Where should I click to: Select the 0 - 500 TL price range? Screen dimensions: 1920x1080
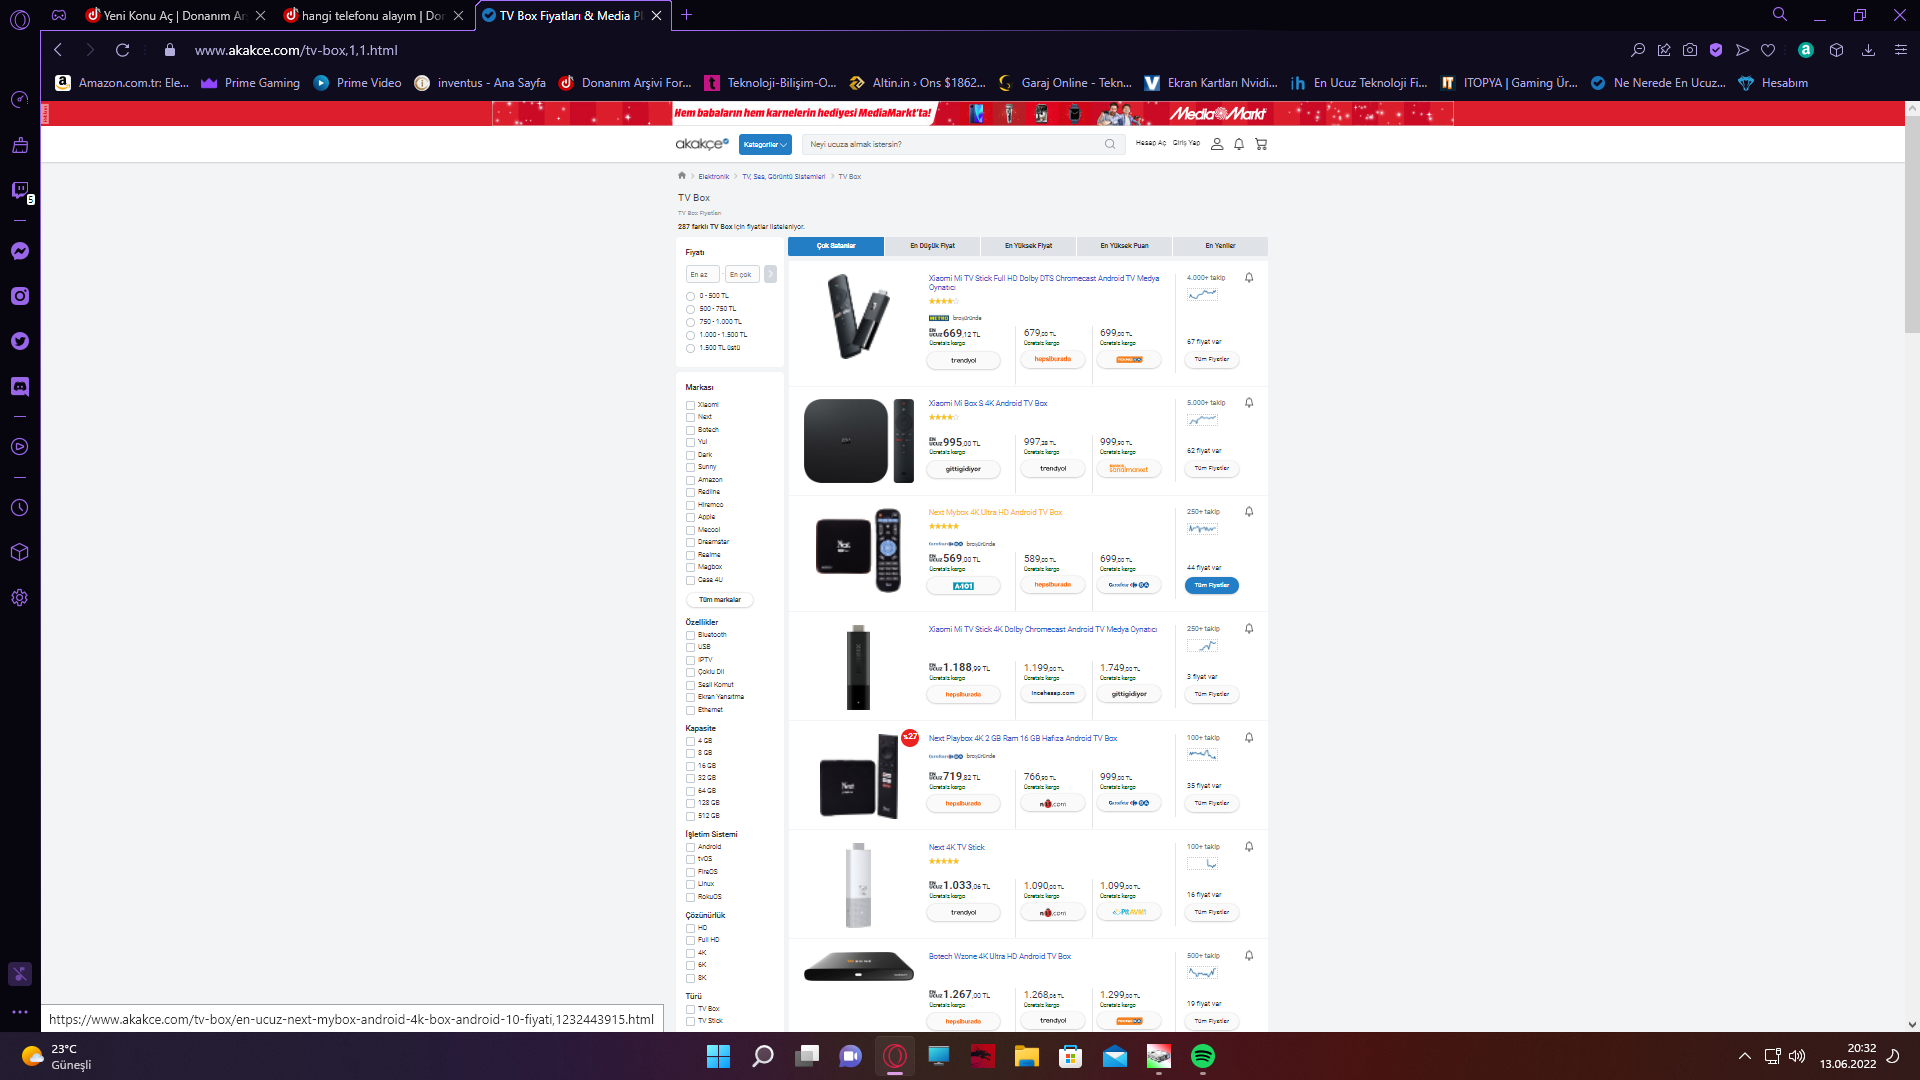click(690, 296)
